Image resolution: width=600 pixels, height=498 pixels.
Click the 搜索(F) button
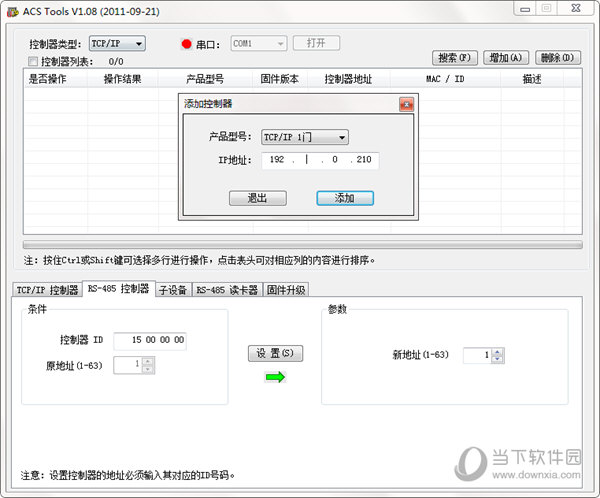(x=455, y=58)
